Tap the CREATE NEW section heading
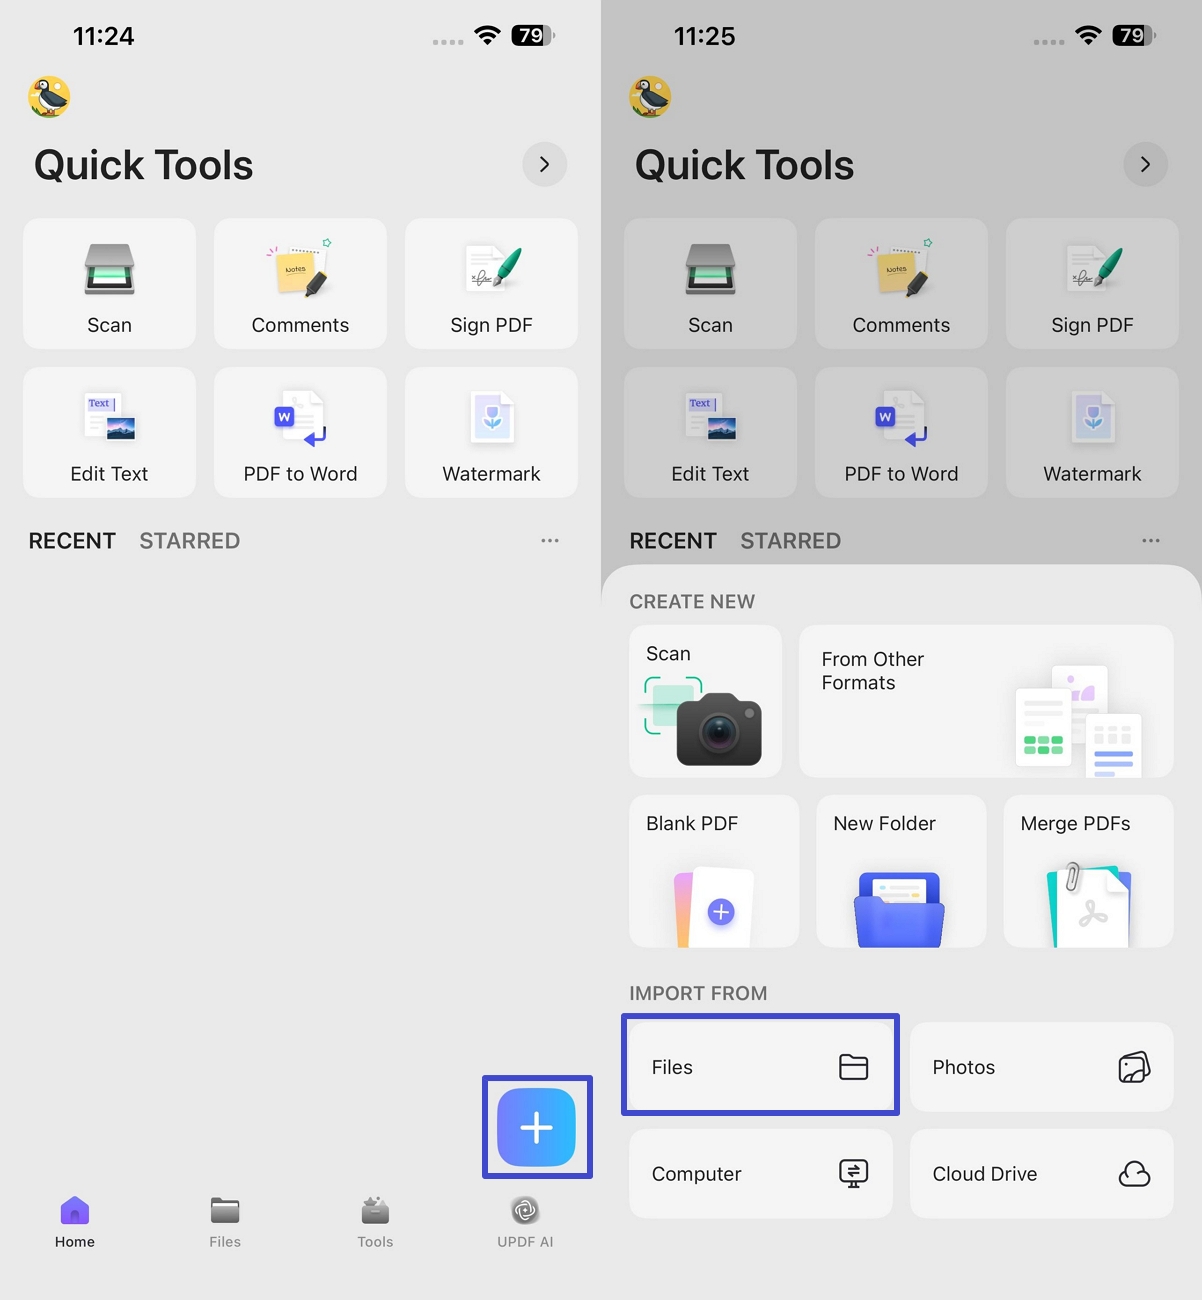Screen dimensions: 1202x1300 click(692, 602)
